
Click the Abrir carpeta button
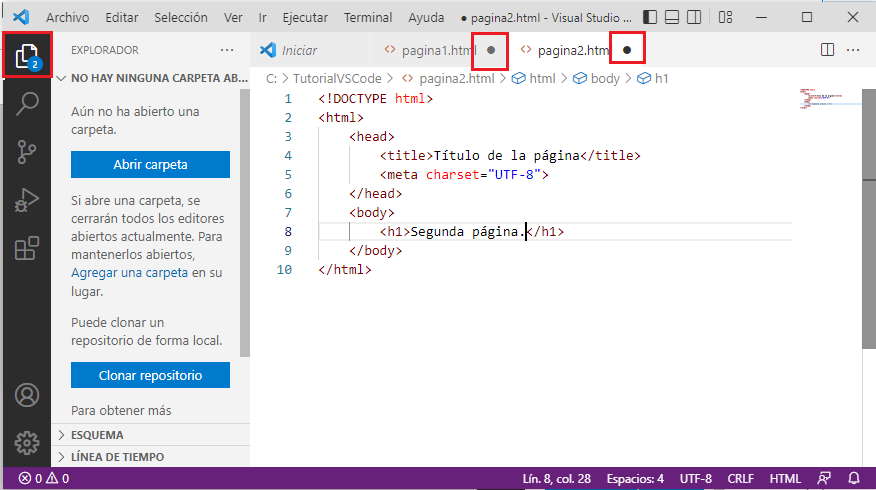pyautogui.click(x=150, y=164)
